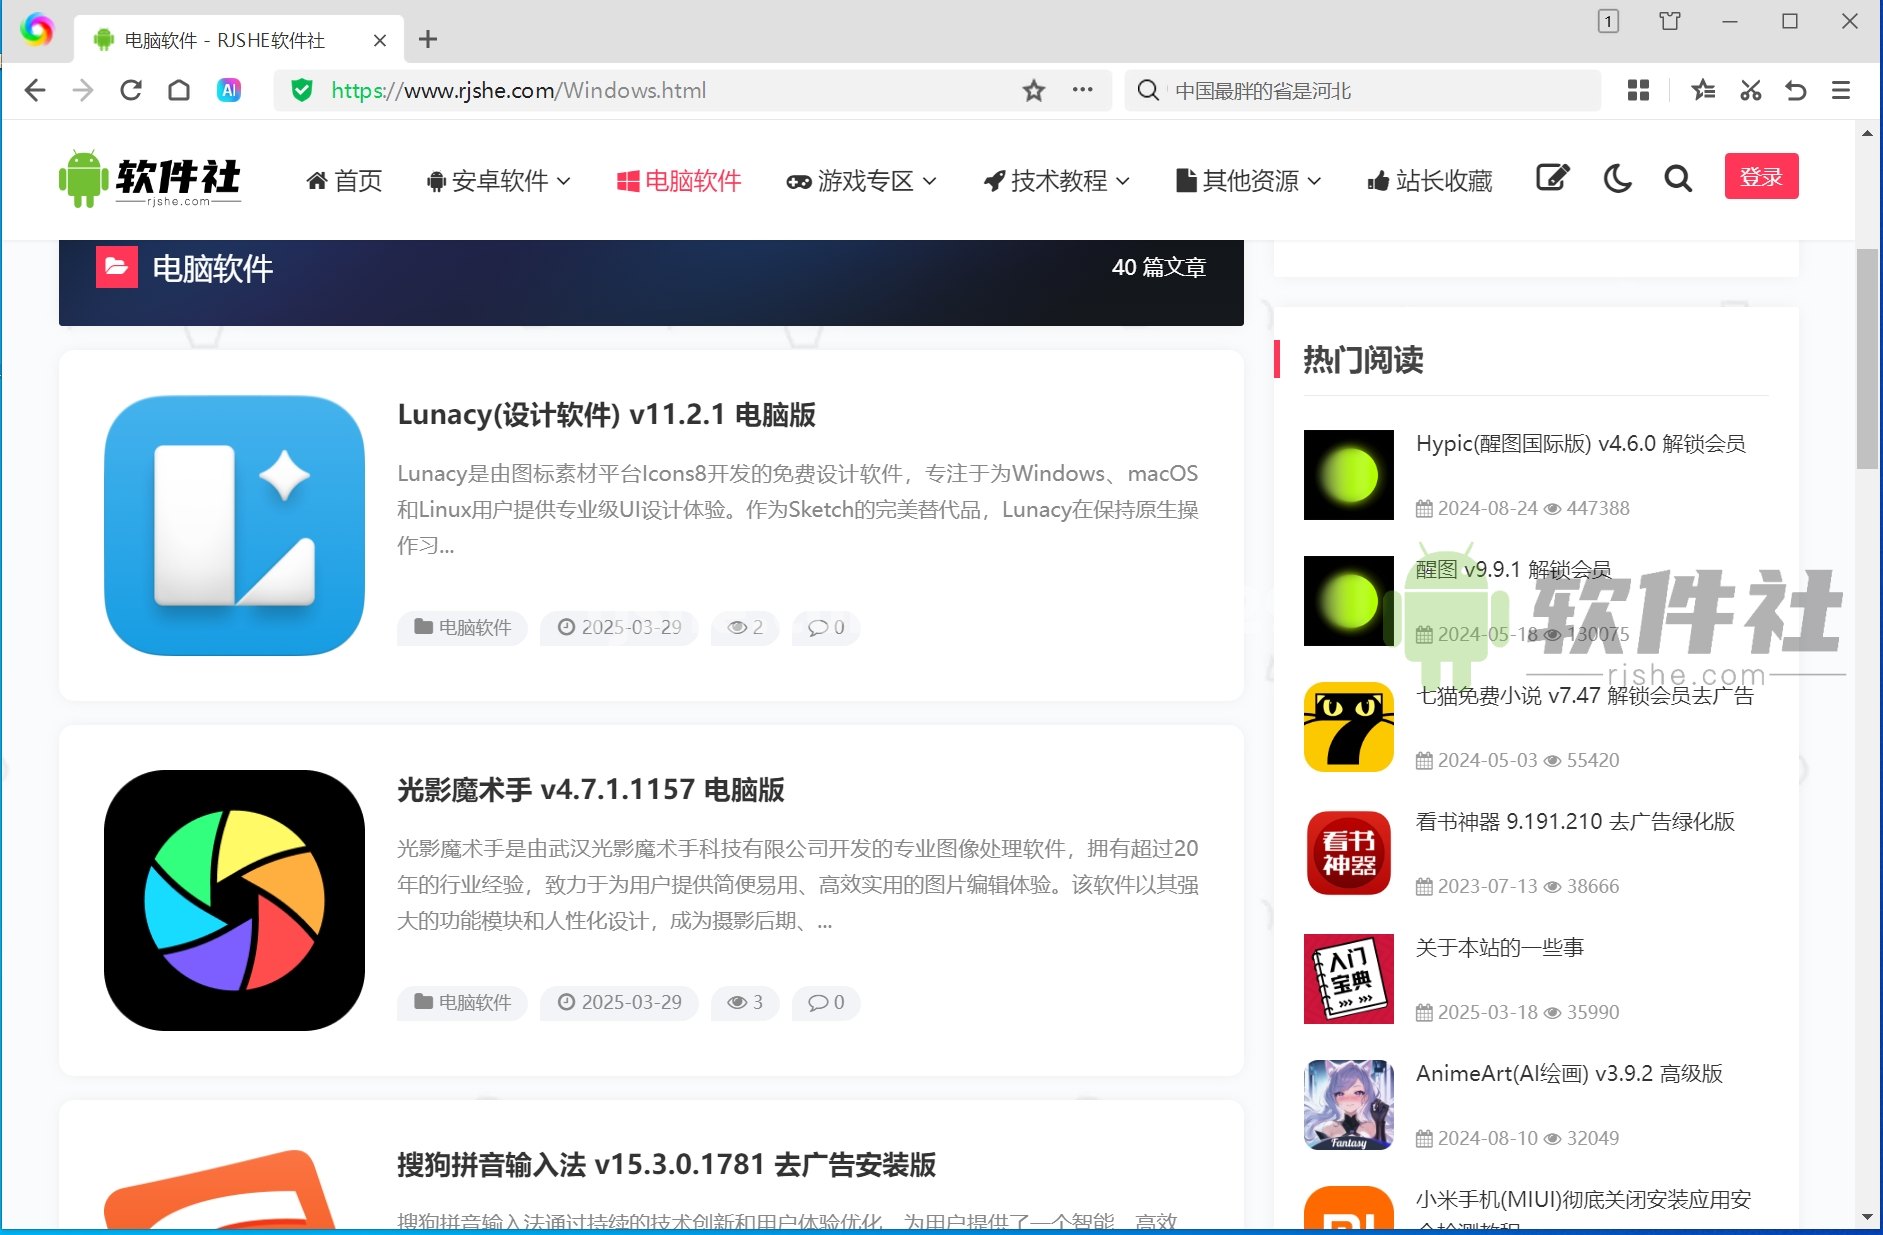This screenshot has width=1883, height=1235.
Task: Open the address bar three-dots menu
Action: [1082, 90]
